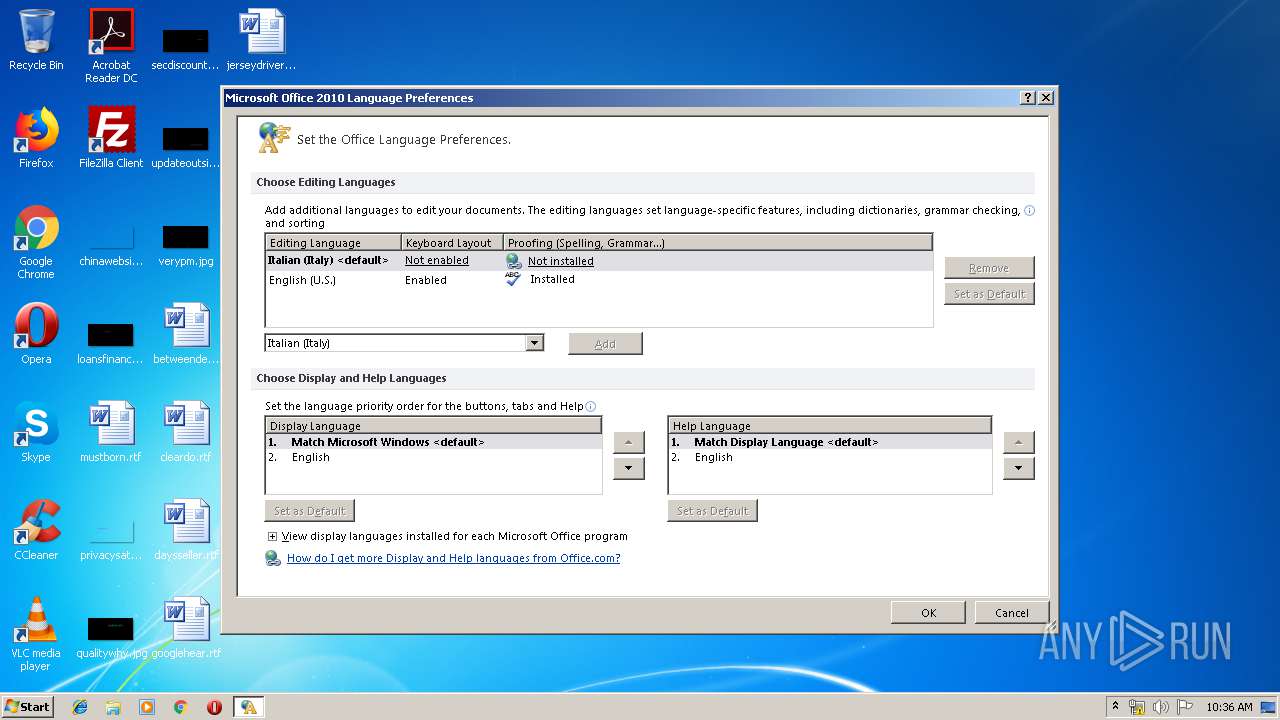Click the Action Center flag tray icon
This screenshot has width=1280, height=720.
click(x=1184, y=707)
